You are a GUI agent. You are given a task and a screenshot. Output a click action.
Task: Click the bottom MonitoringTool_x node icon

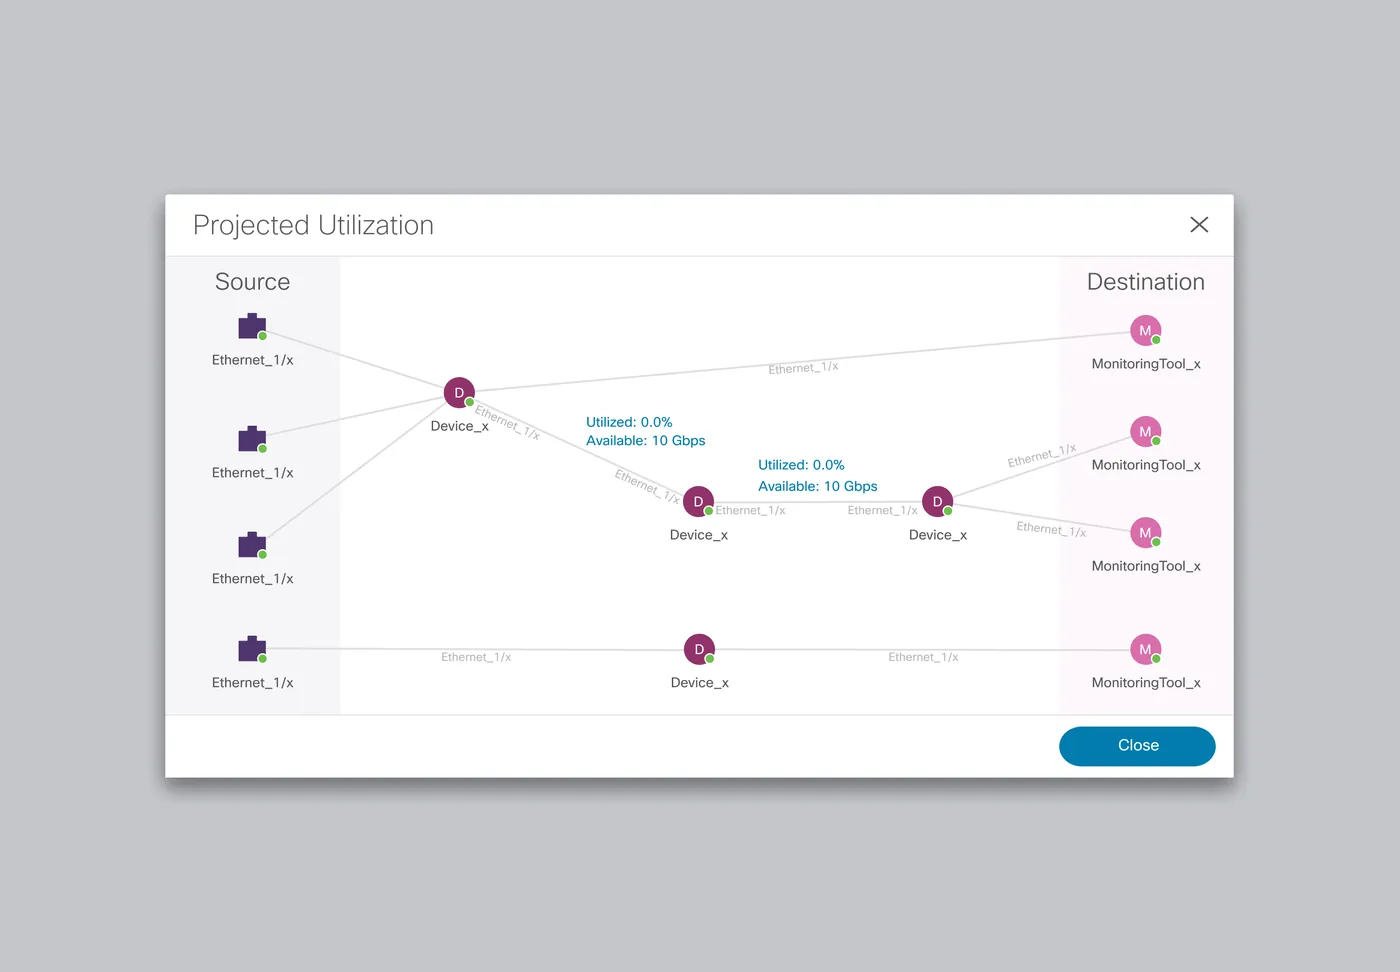1145,649
